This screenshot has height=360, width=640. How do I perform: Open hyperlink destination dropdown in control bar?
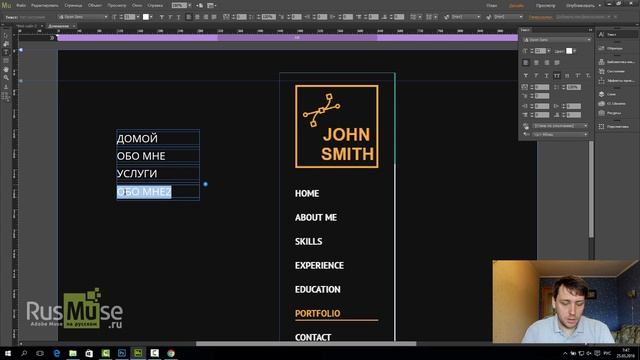pos(583,17)
